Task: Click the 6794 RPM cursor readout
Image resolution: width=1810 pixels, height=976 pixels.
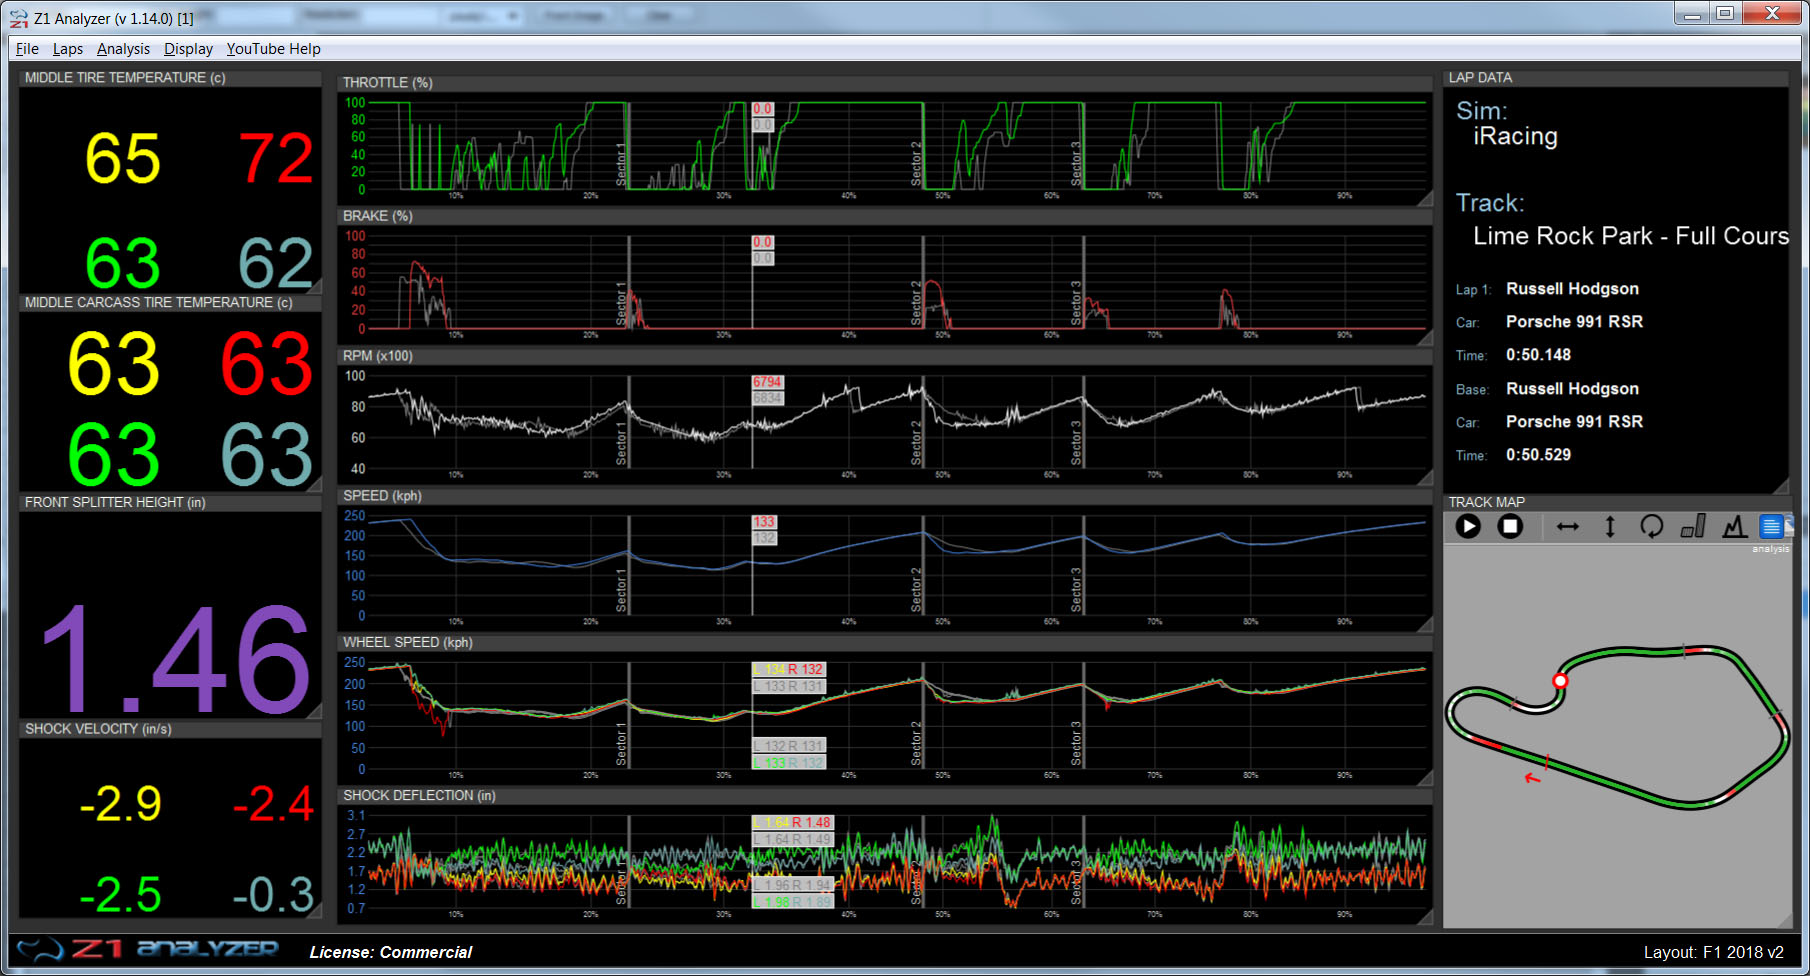Action: [x=767, y=382]
